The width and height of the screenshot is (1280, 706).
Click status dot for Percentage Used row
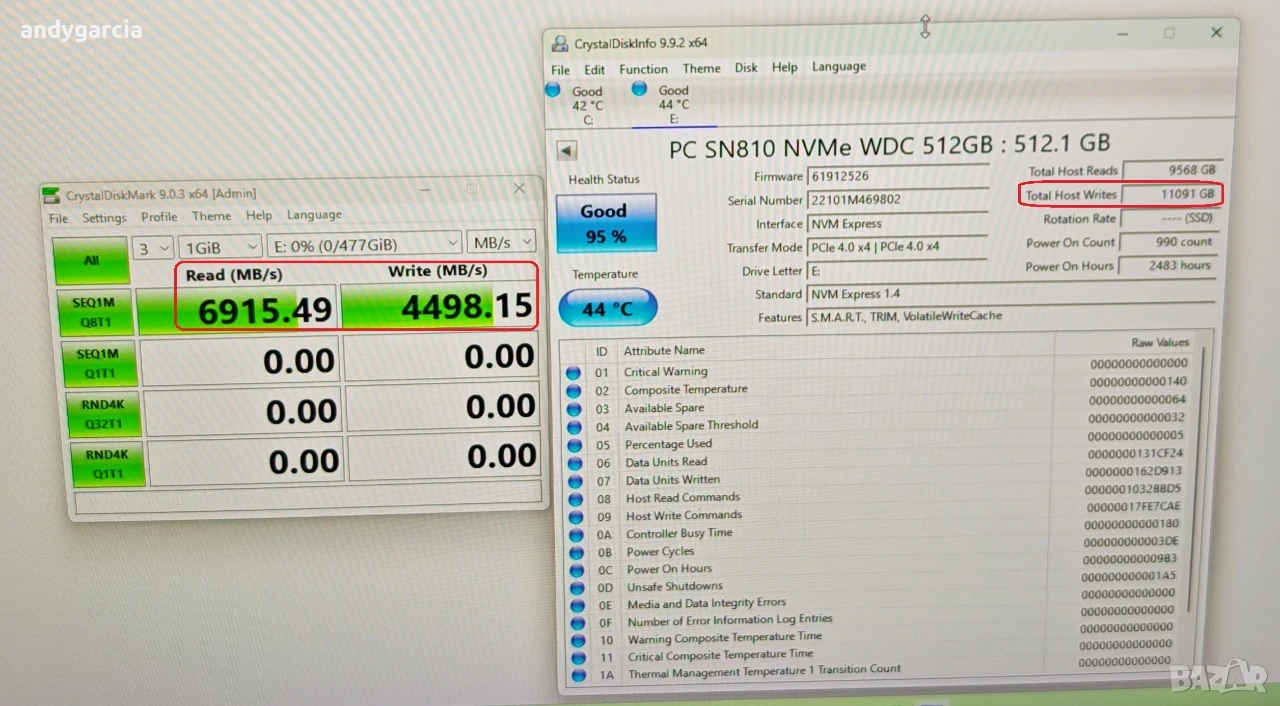pos(574,445)
